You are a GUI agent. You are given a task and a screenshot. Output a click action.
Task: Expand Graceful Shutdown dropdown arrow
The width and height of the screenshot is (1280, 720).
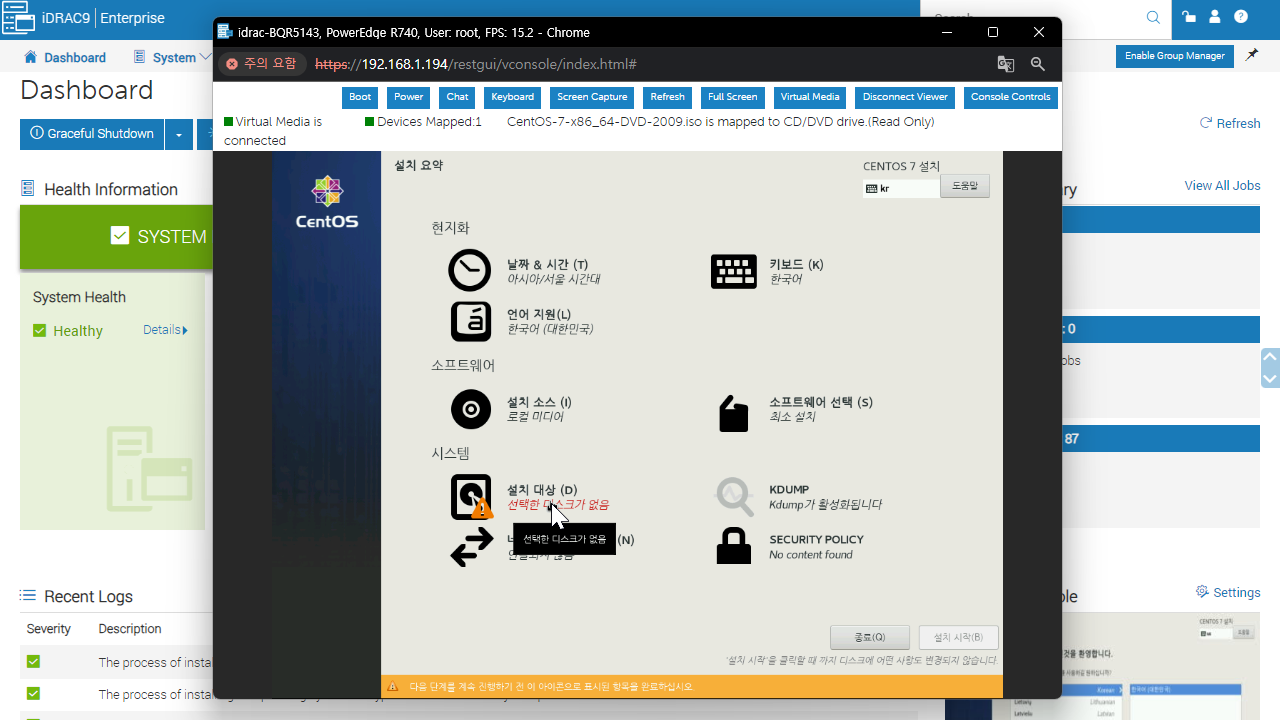[179, 134]
